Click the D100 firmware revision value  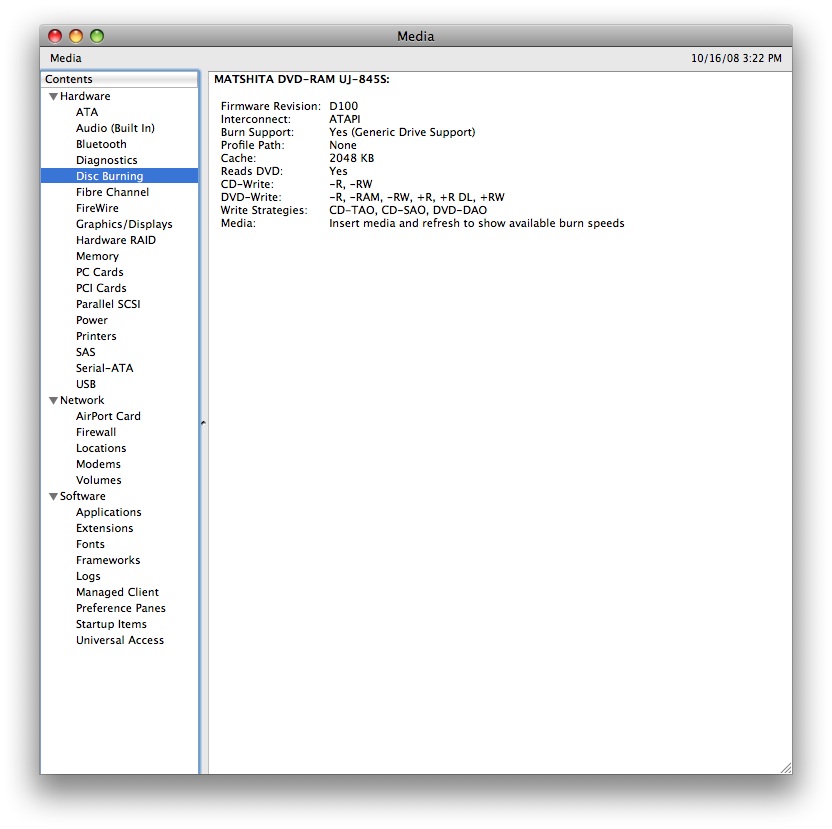click(343, 106)
